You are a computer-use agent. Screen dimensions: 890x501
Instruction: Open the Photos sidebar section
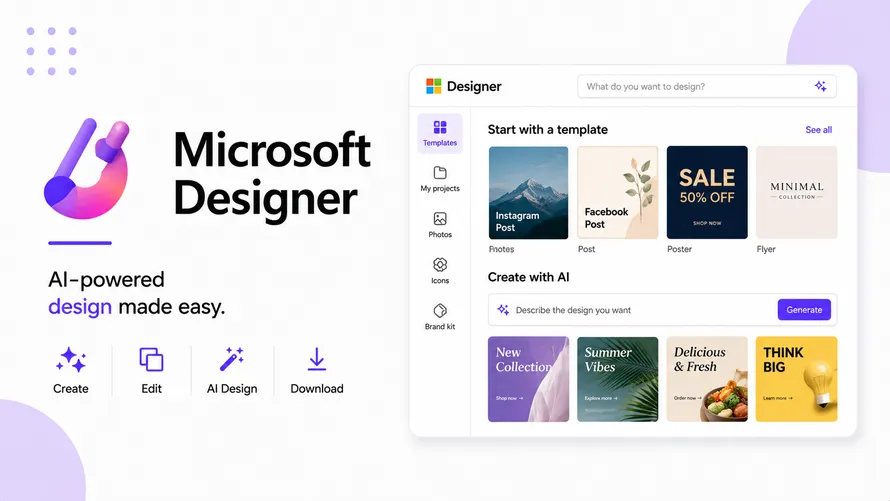point(440,225)
